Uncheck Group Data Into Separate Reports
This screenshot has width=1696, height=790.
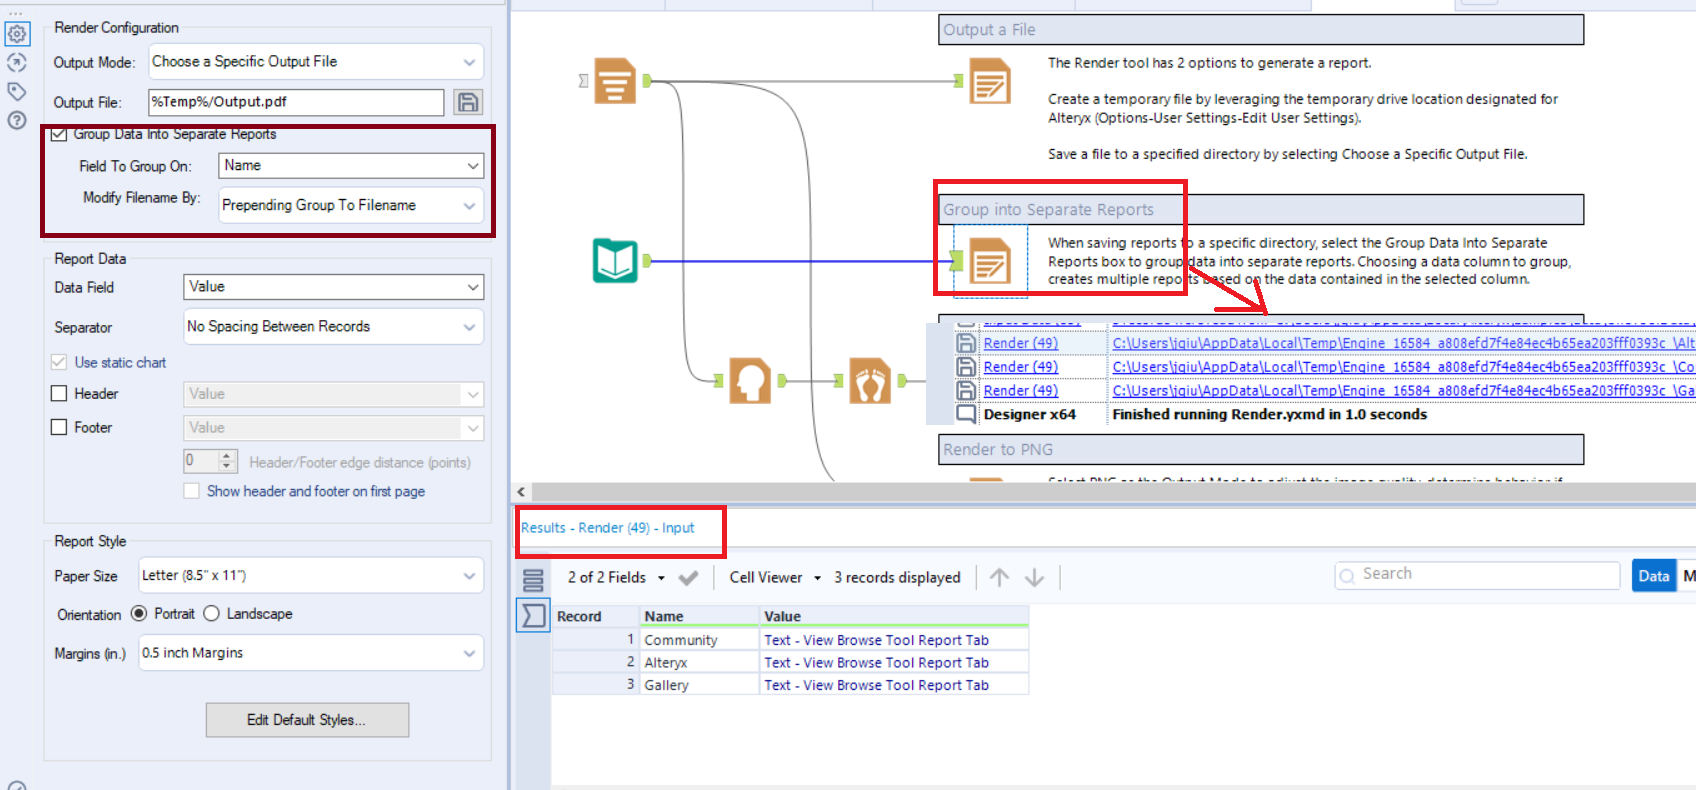click(60, 134)
